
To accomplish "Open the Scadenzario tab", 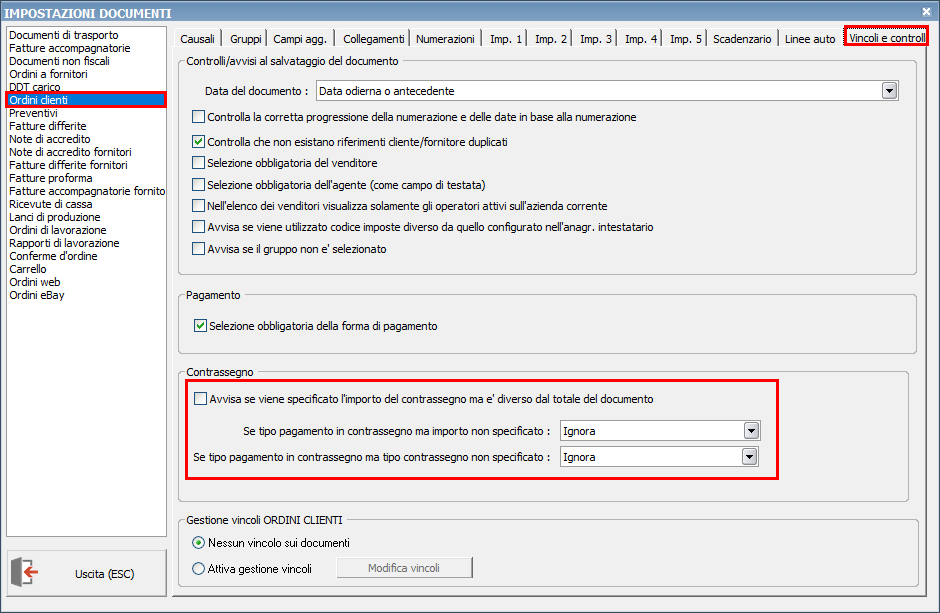I will [x=742, y=39].
